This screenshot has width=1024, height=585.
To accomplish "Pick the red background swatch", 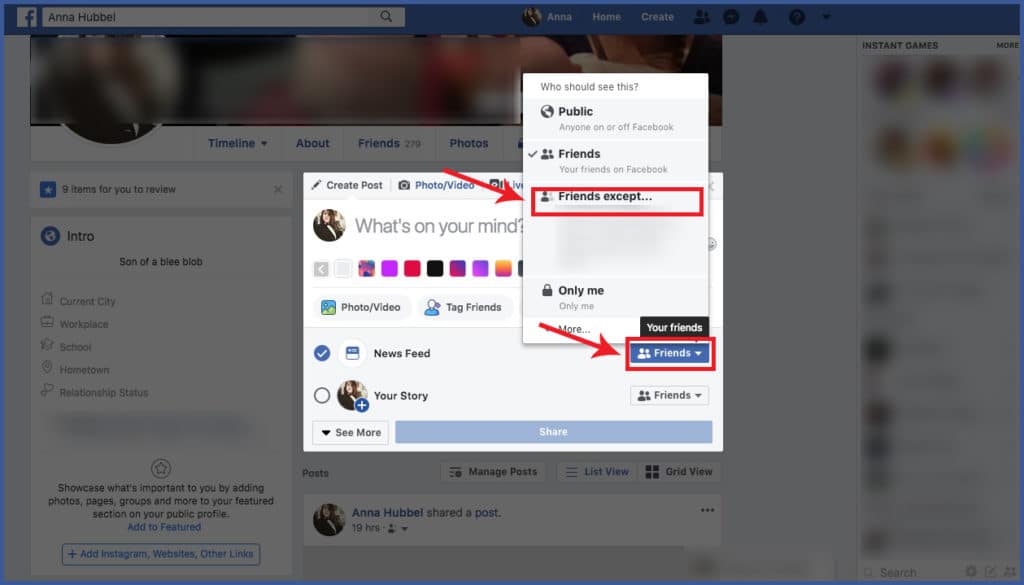I will click(x=412, y=268).
